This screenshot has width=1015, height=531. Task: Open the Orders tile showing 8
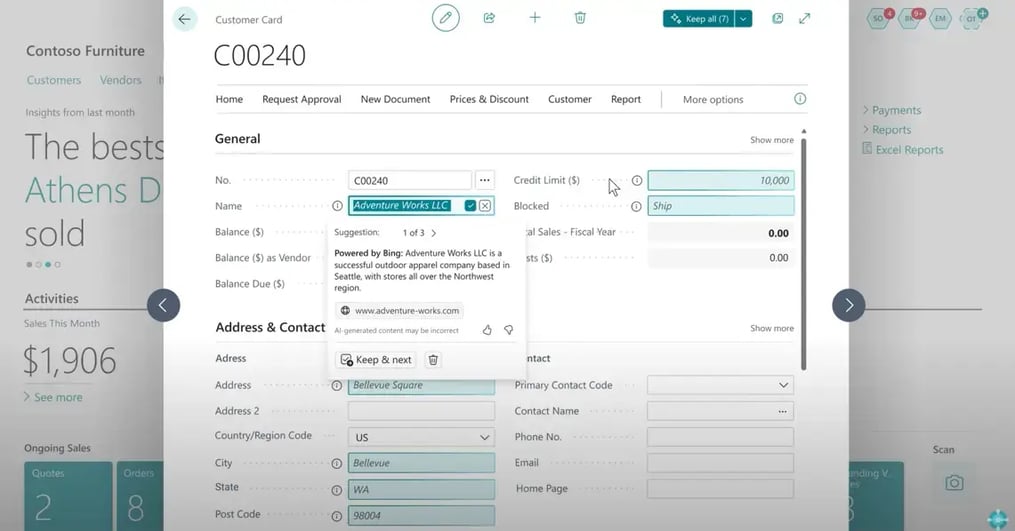coord(140,497)
